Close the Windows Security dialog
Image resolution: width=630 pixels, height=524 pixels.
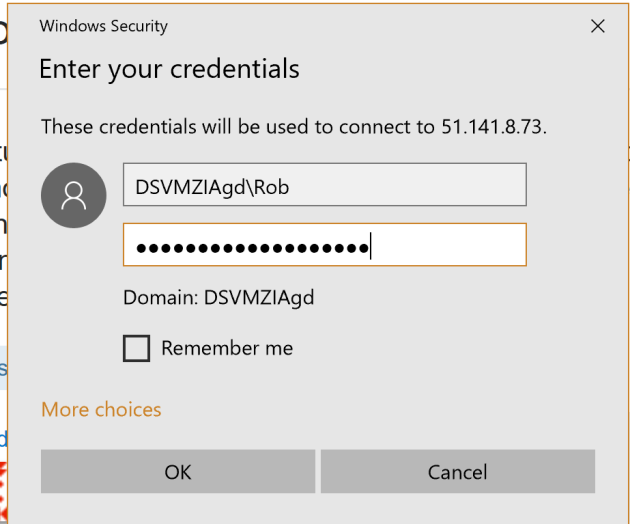tap(598, 26)
